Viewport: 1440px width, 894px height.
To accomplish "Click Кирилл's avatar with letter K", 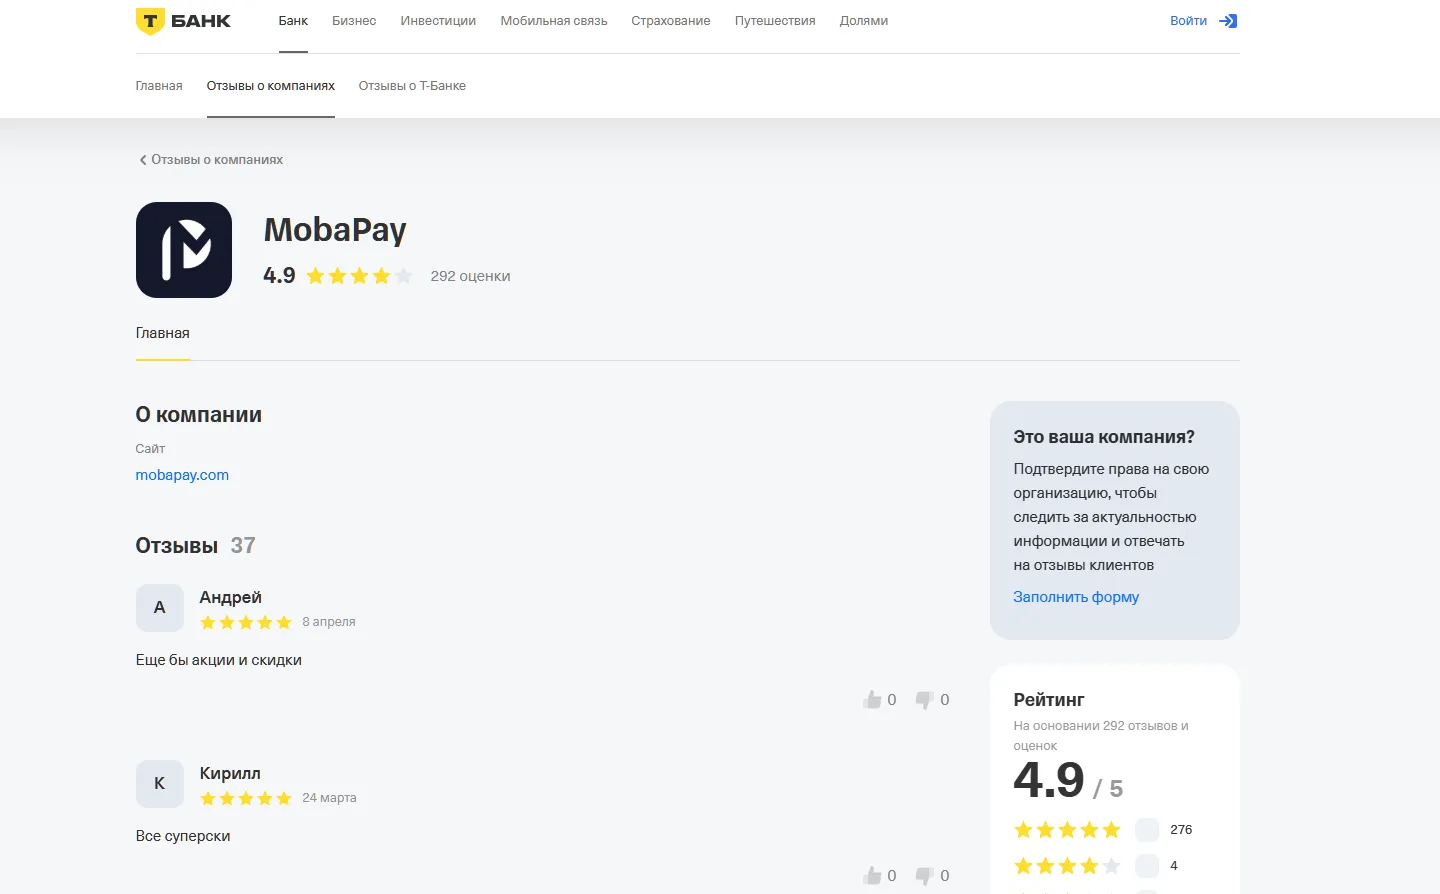I will click(160, 784).
